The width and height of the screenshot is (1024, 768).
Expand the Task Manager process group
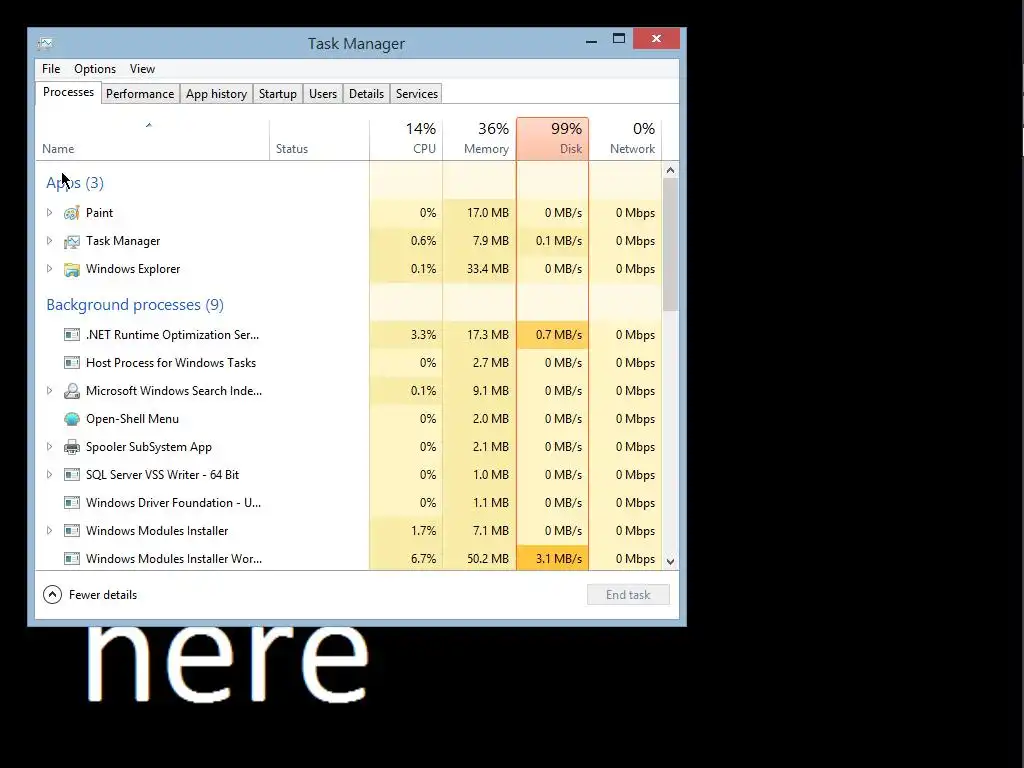[49, 241]
